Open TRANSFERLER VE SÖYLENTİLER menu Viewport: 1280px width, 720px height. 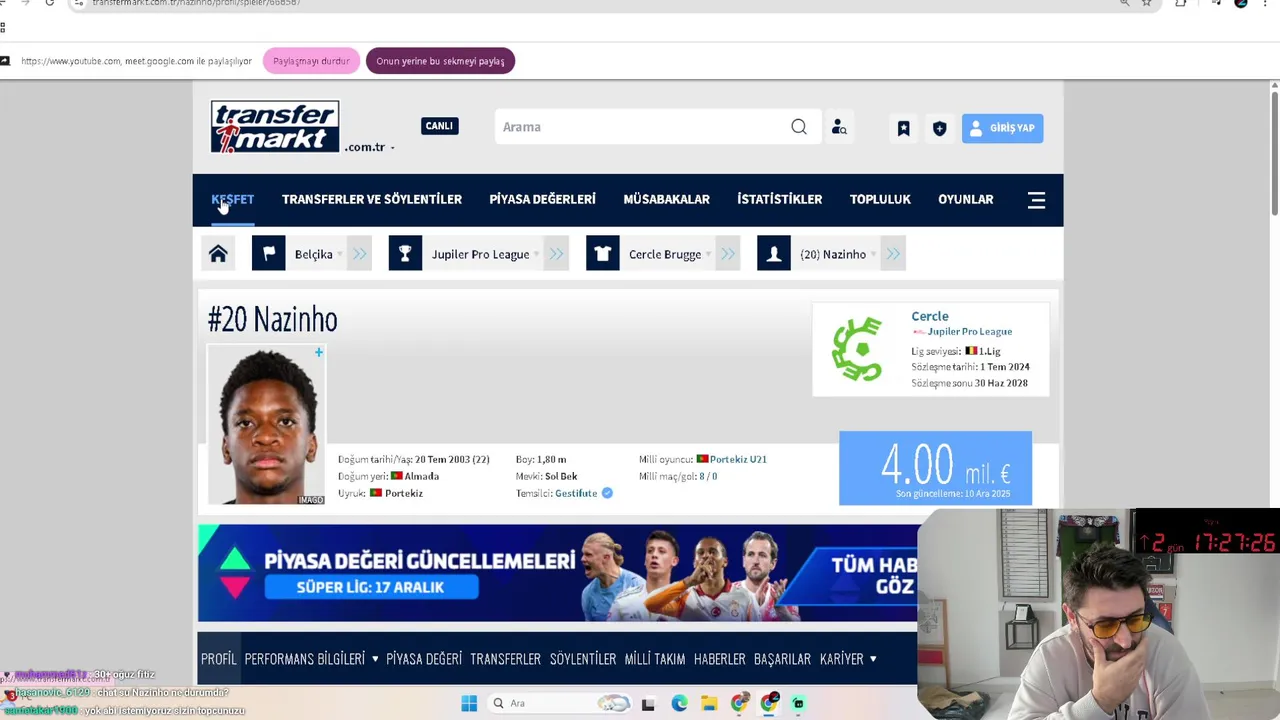coord(372,199)
